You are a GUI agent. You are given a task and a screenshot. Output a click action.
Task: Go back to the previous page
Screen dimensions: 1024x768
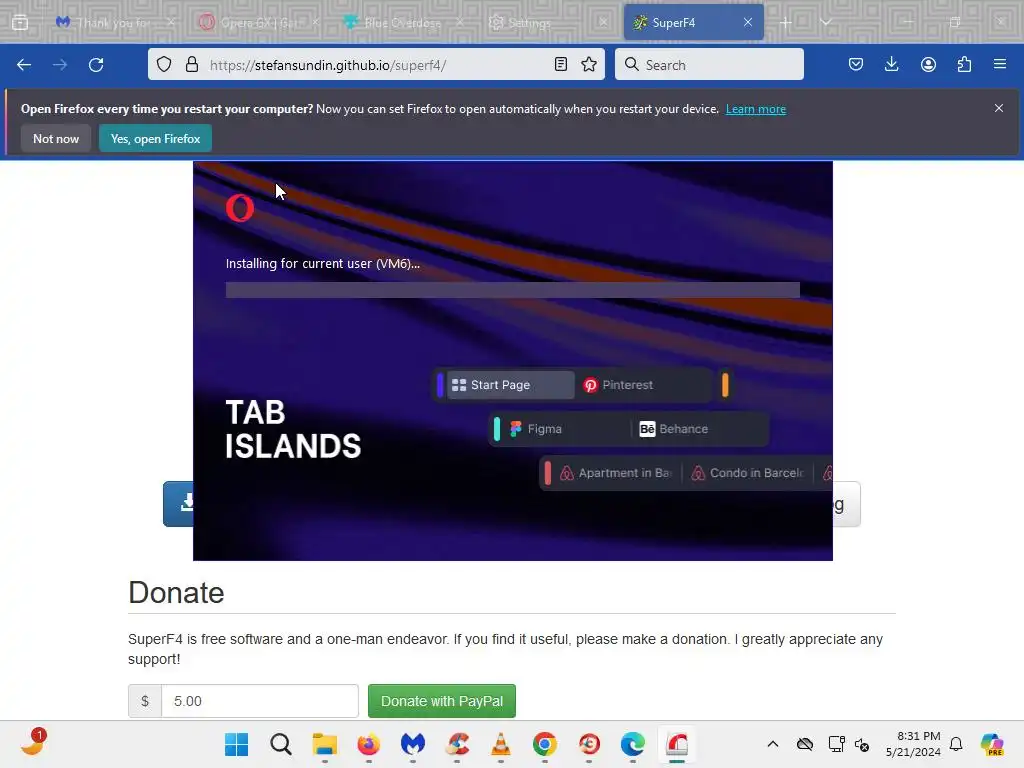coord(24,65)
